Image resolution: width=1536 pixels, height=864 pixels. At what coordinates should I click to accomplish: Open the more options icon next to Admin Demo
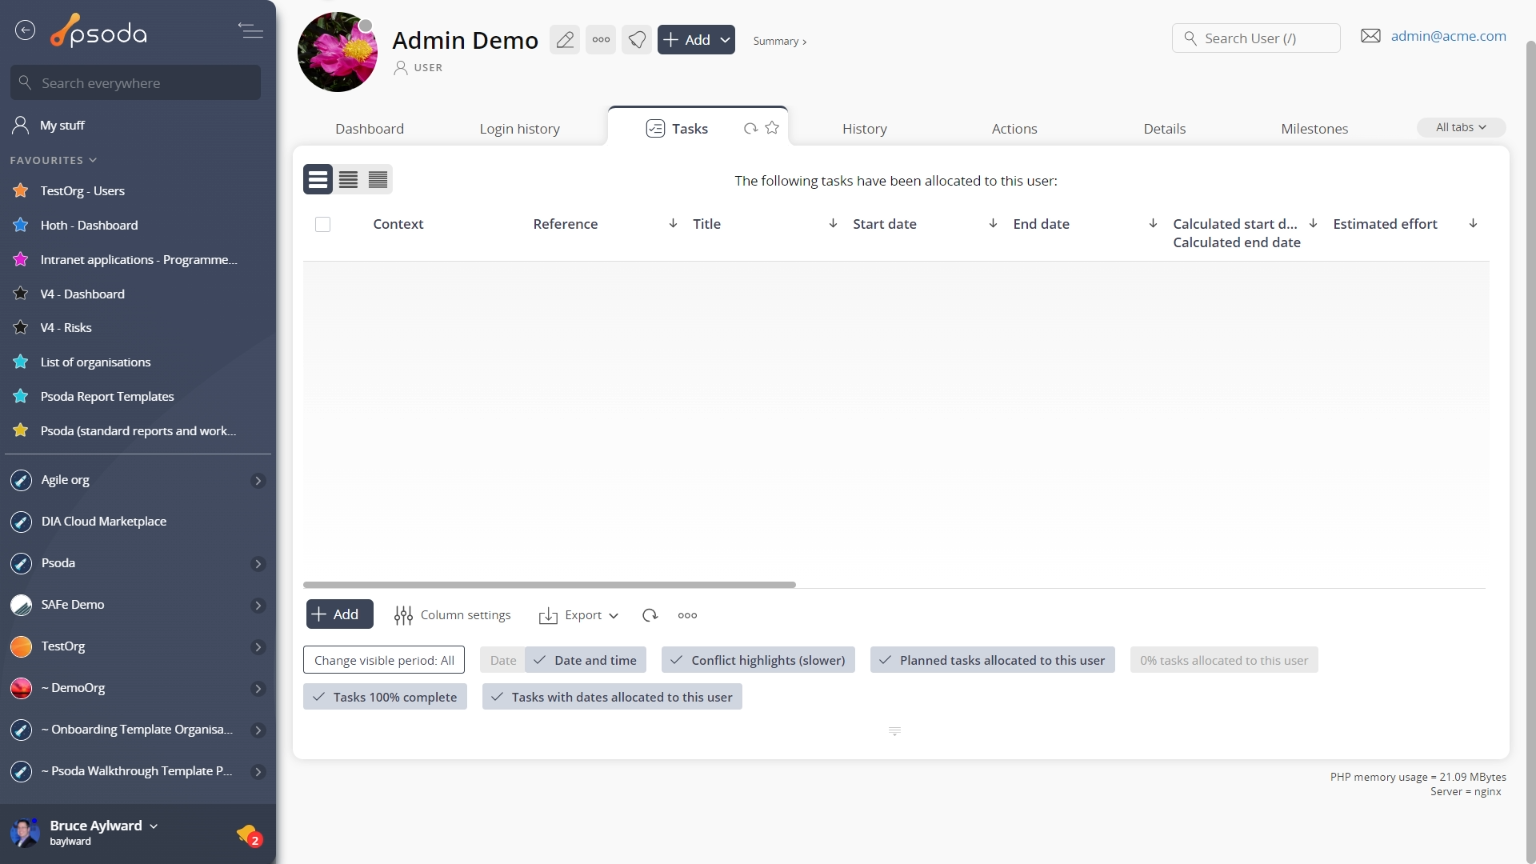(x=601, y=40)
